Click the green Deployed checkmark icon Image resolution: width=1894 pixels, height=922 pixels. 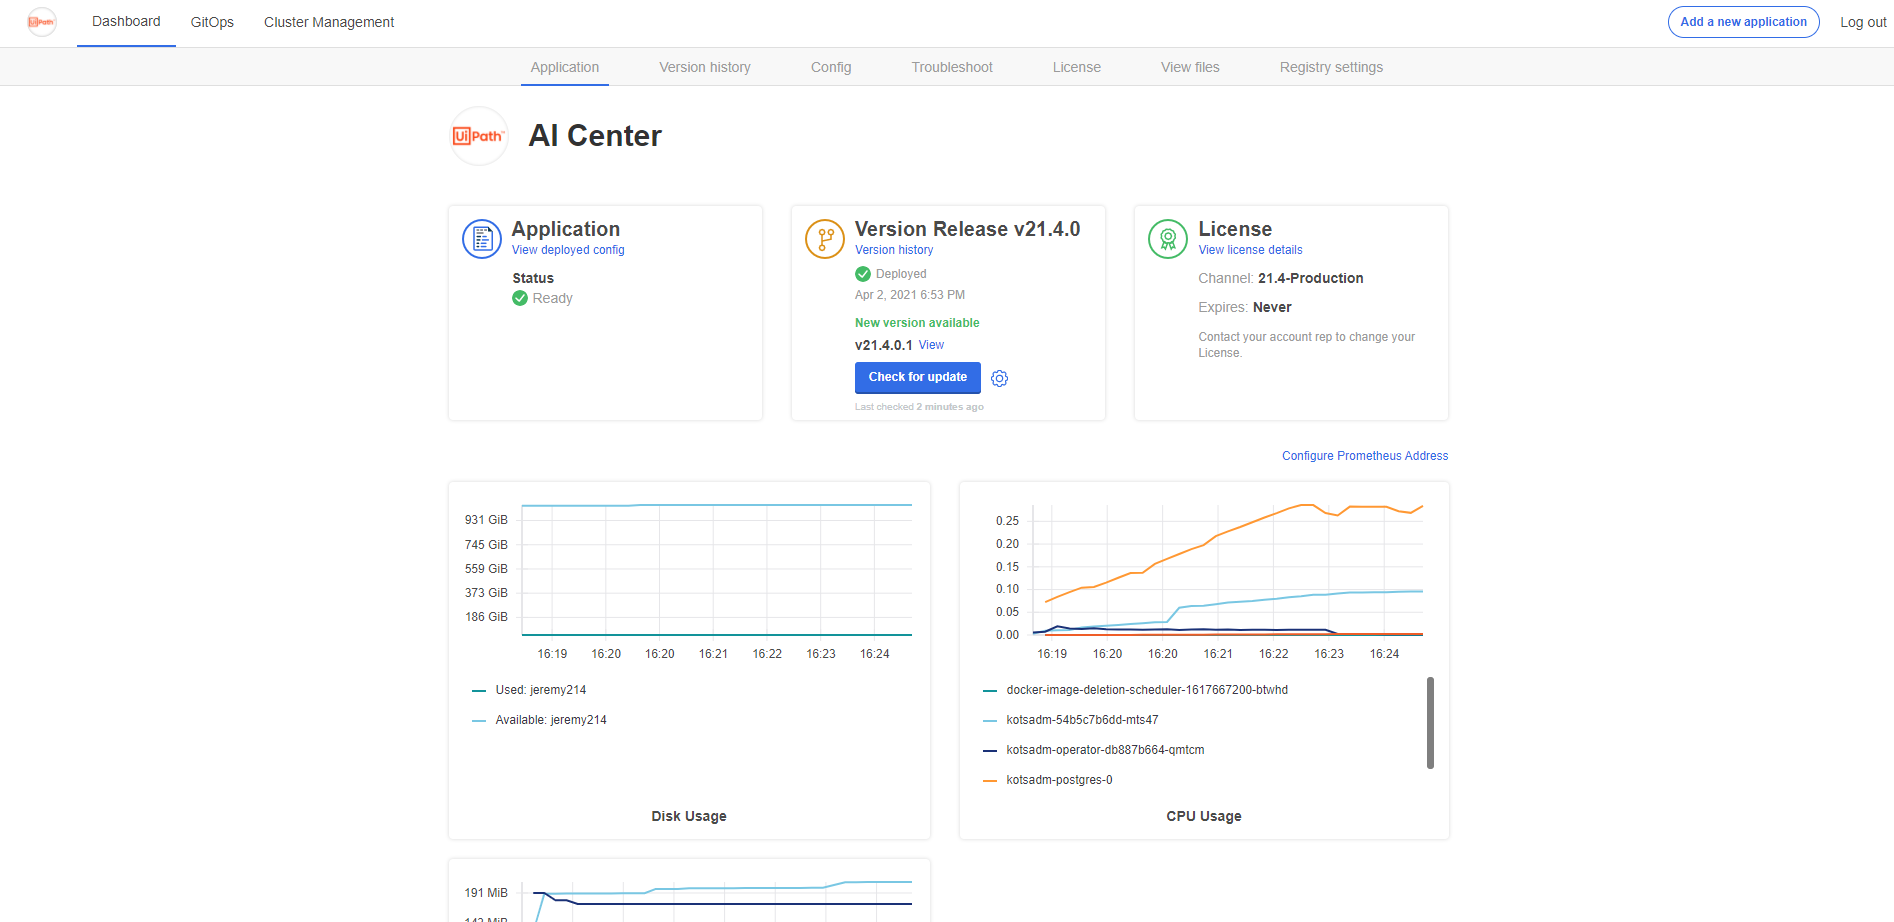pyautogui.click(x=863, y=274)
